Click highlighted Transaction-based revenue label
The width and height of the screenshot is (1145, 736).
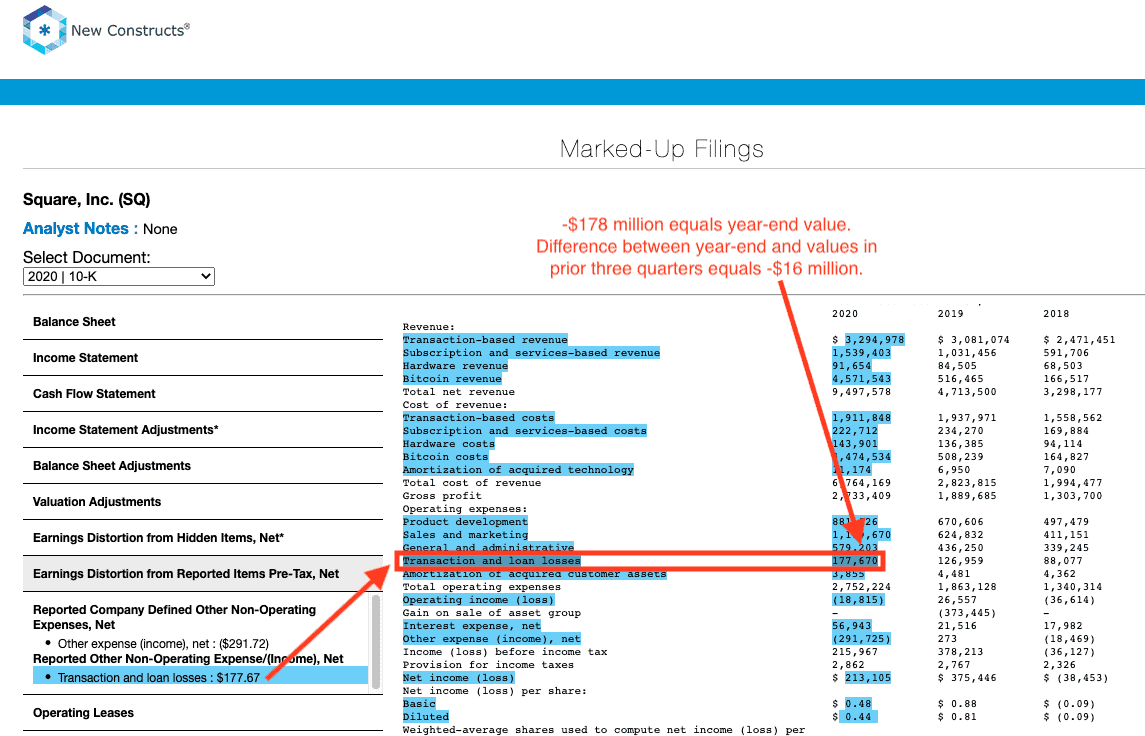[485, 340]
